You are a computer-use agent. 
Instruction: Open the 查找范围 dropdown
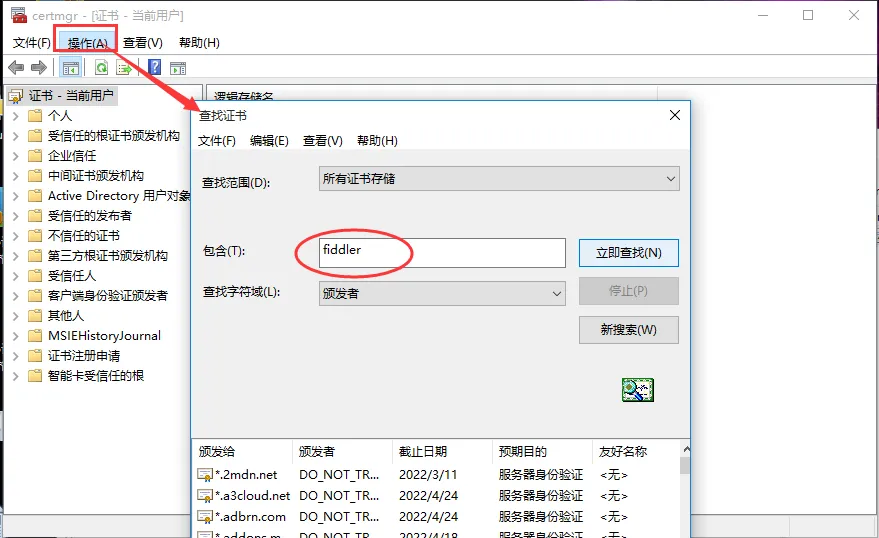pos(499,179)
